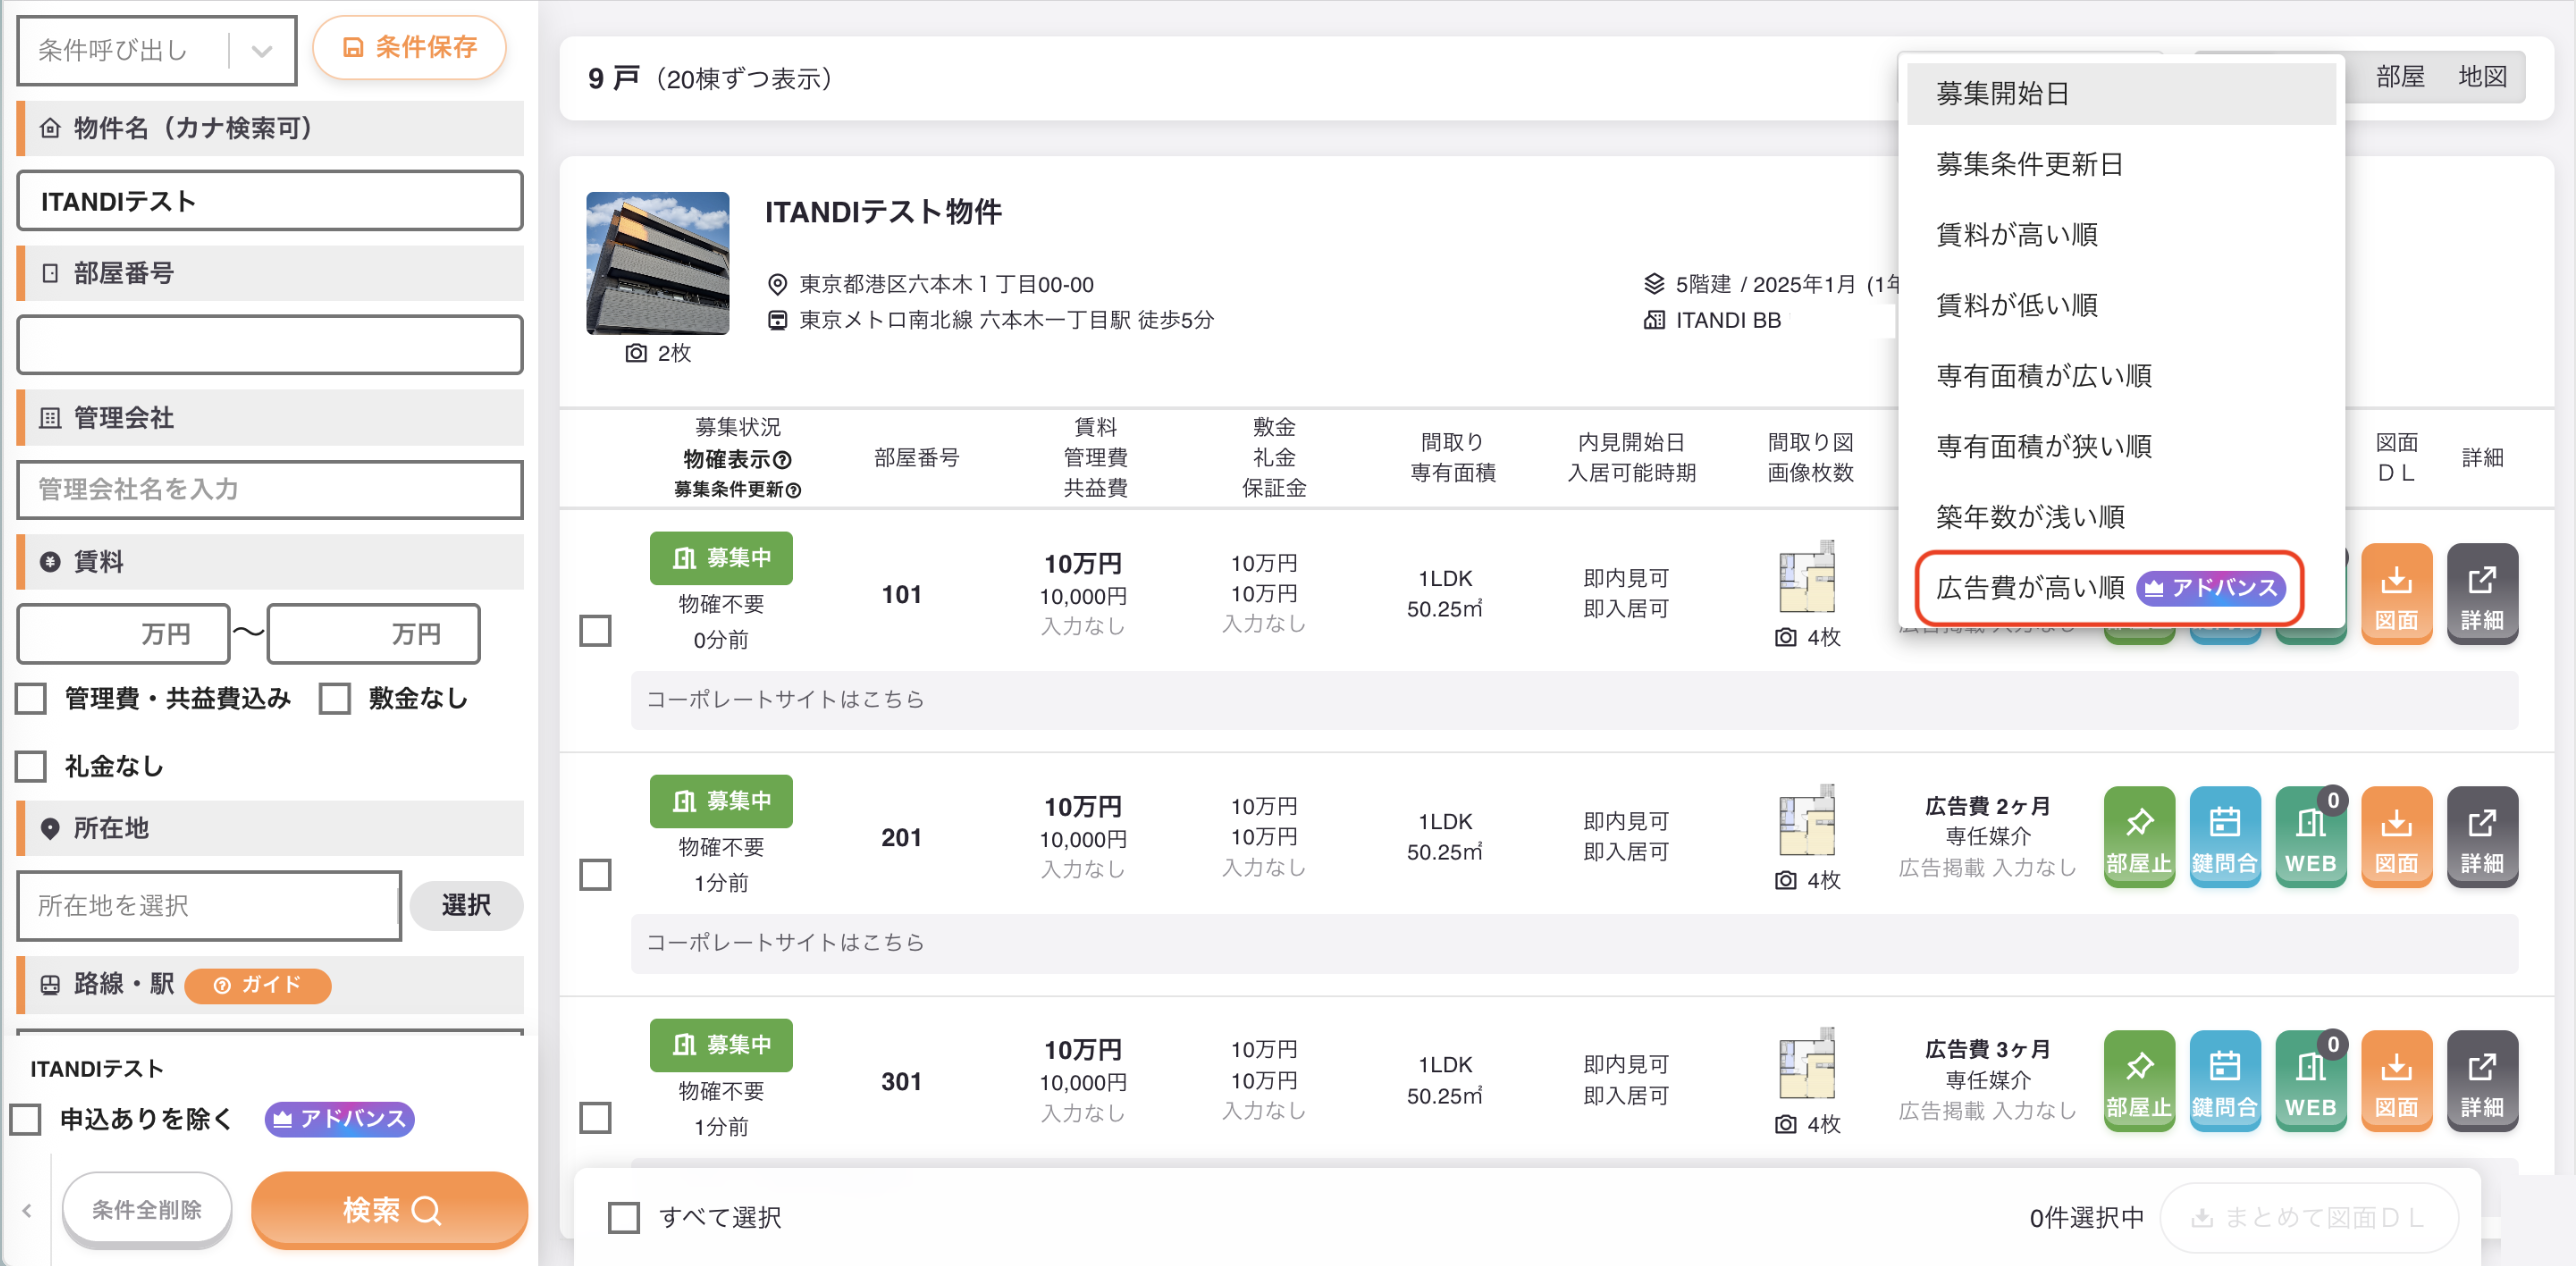Open コーポレートサイトはこちら link under room 201
Image resolution: width=2576 pixels, height=1266 pixels.
[785, 942]
